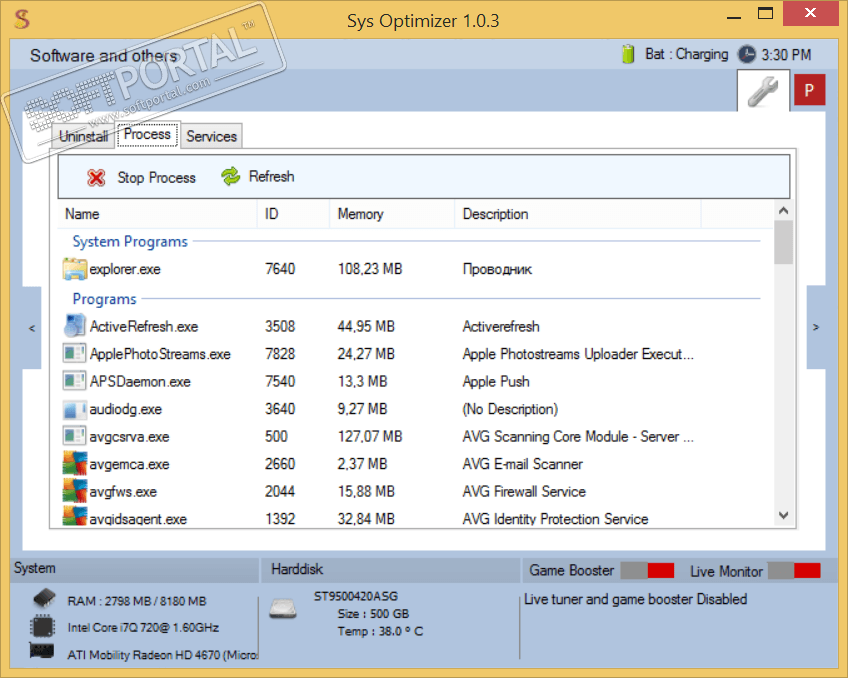Click the graphics card icon
Image resolution: width=848 pixels, height=678 pixels.
(42, 651)
